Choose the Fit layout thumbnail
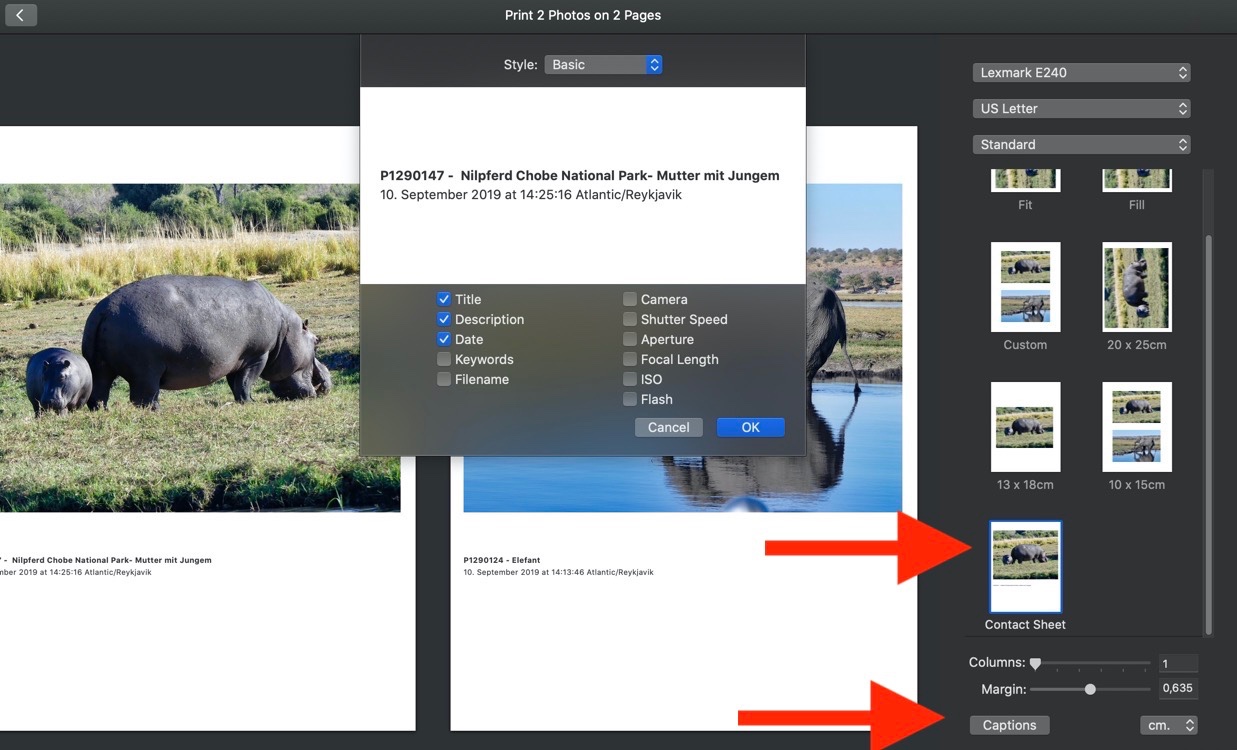Image resolution: width=1237 pixels, height=750 pixels. pos(1025,180)
